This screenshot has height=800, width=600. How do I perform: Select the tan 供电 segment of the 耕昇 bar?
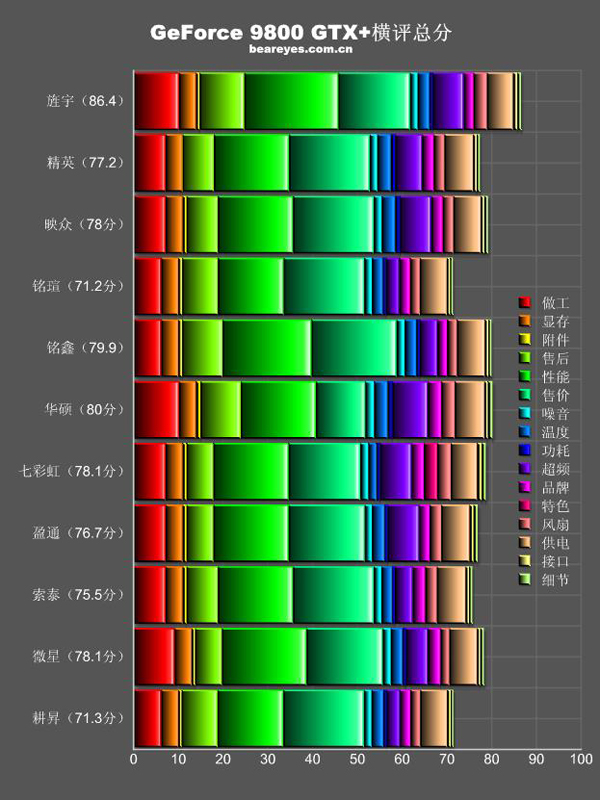point(434,718)
